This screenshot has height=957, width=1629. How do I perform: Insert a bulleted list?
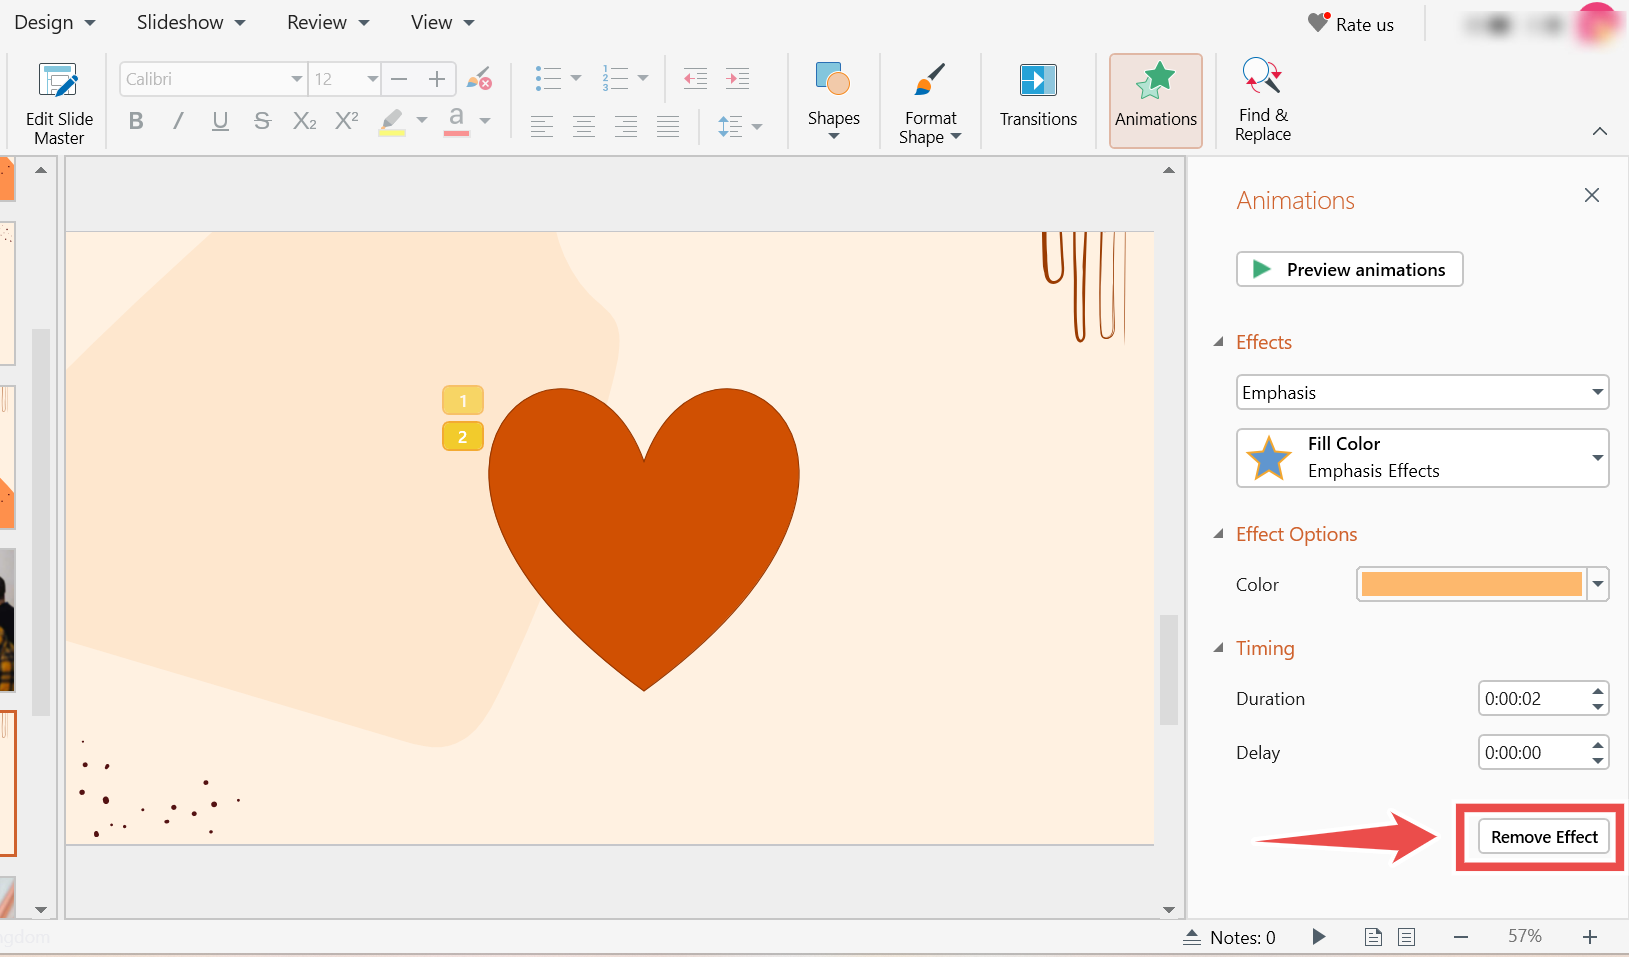548,78
